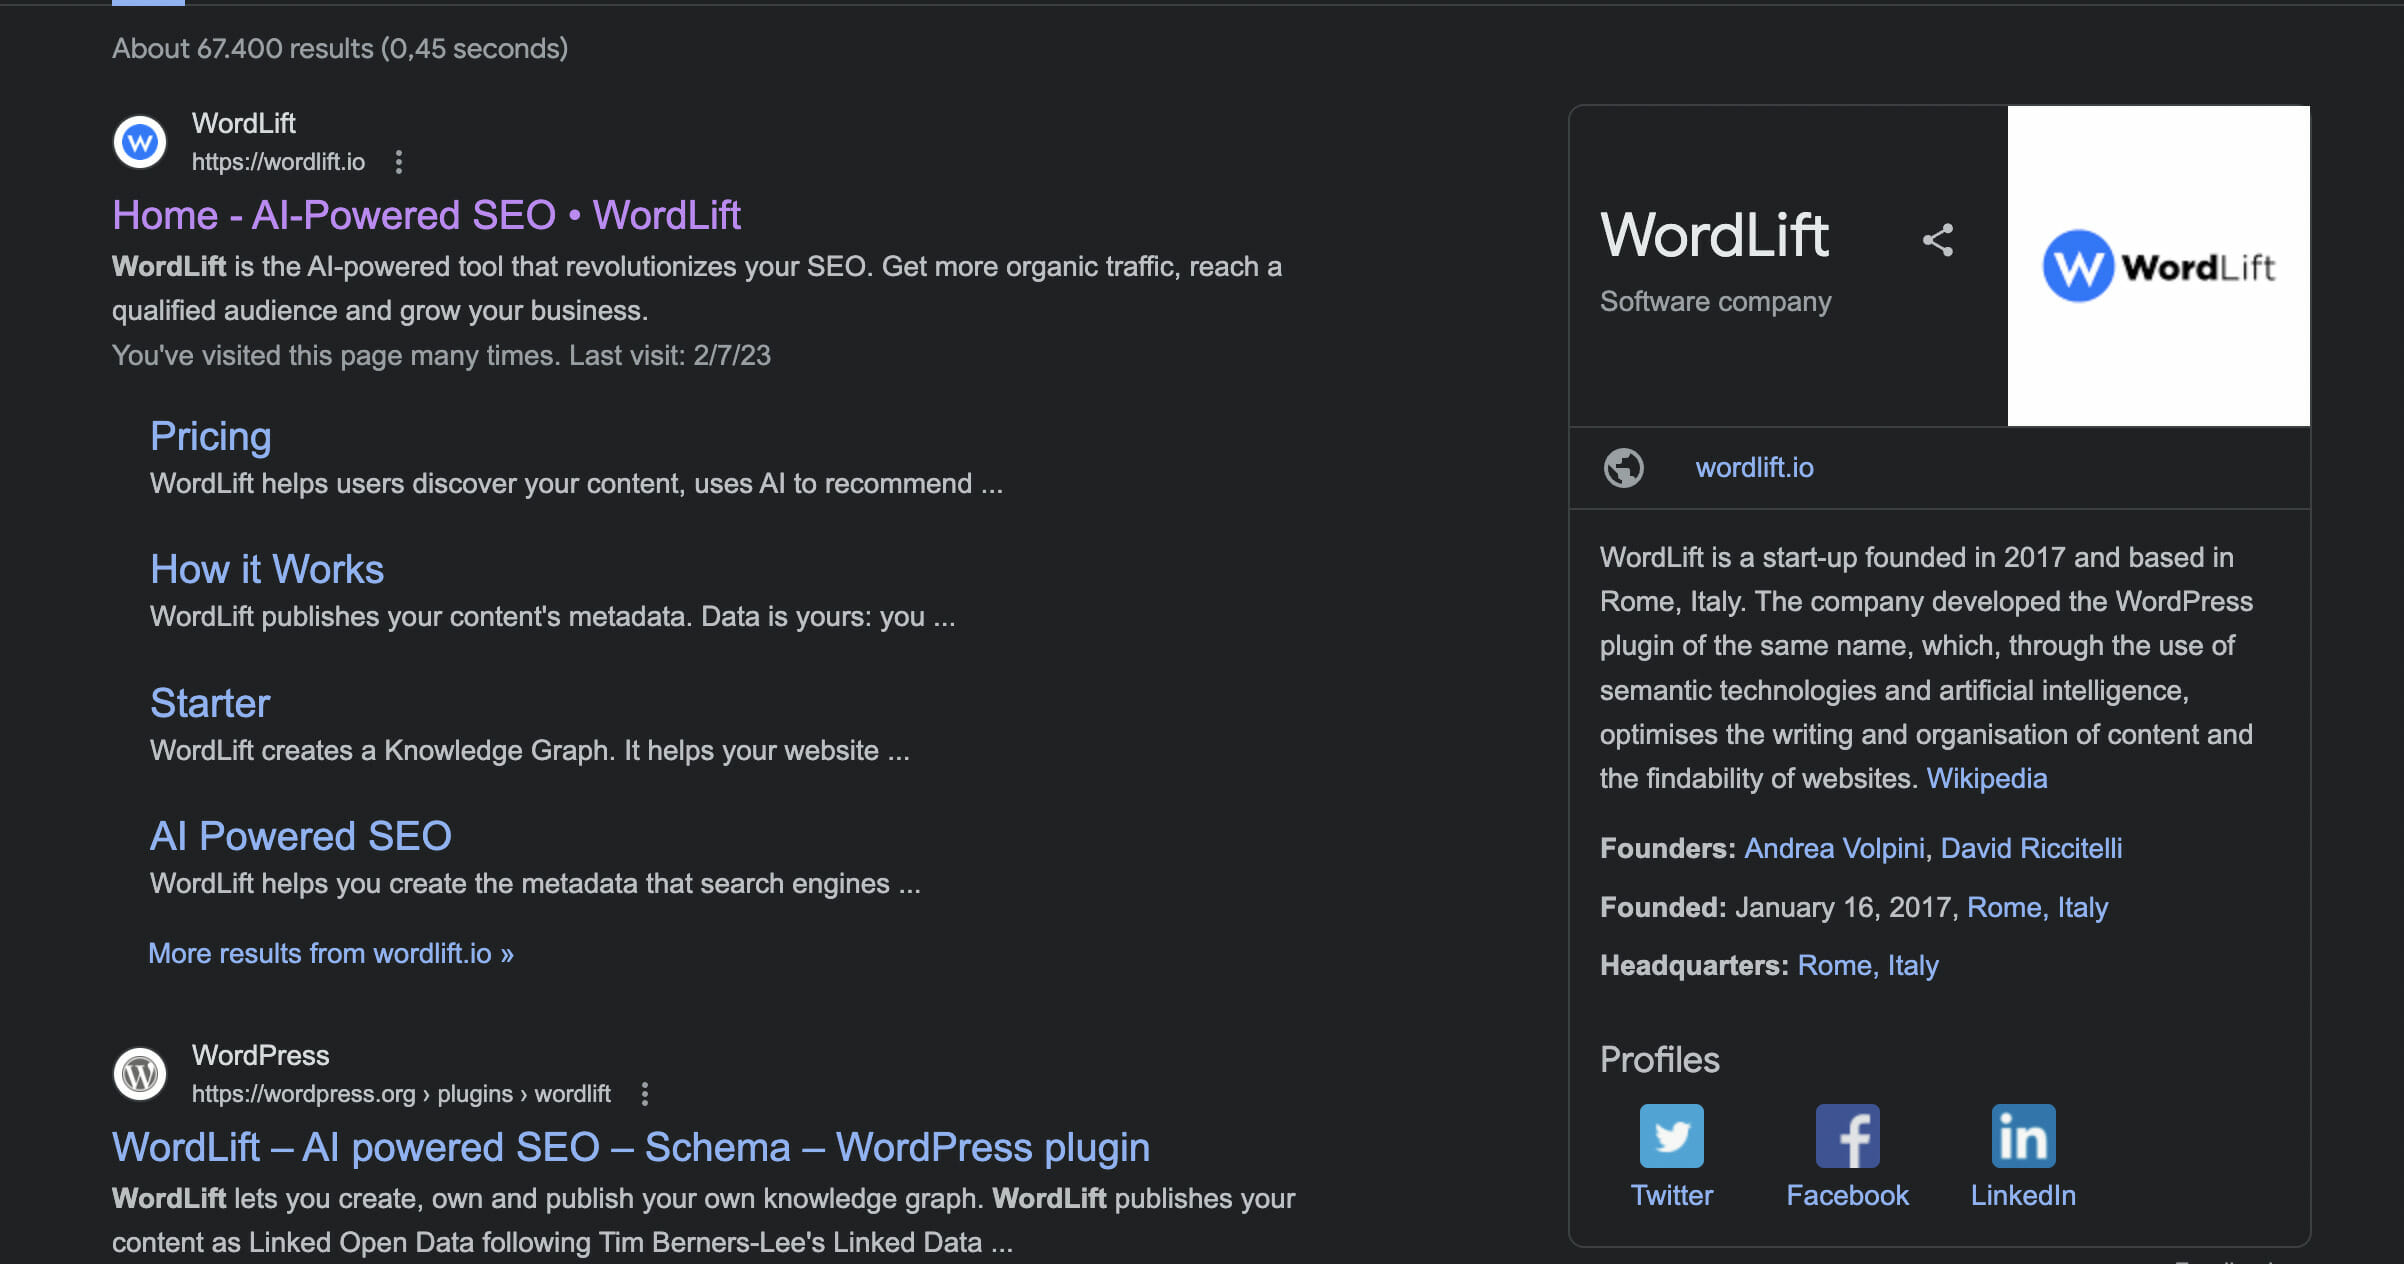
Task: Click 'WordLift publishes your content's metadata' snippet
Action: [x=553, y=616]
